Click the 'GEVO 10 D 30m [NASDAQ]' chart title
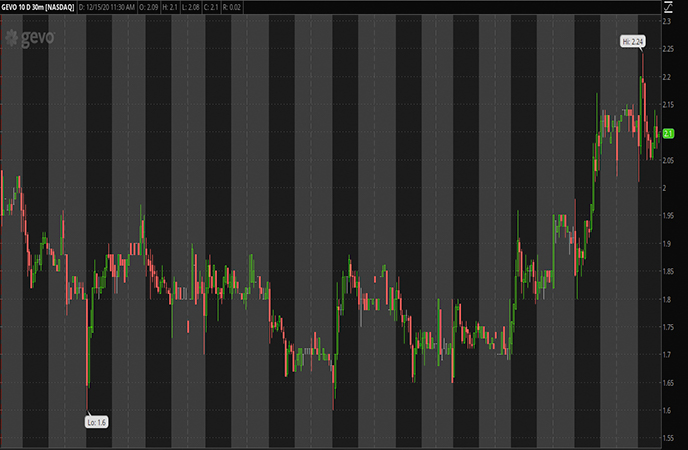 click(x=38, y=7)
